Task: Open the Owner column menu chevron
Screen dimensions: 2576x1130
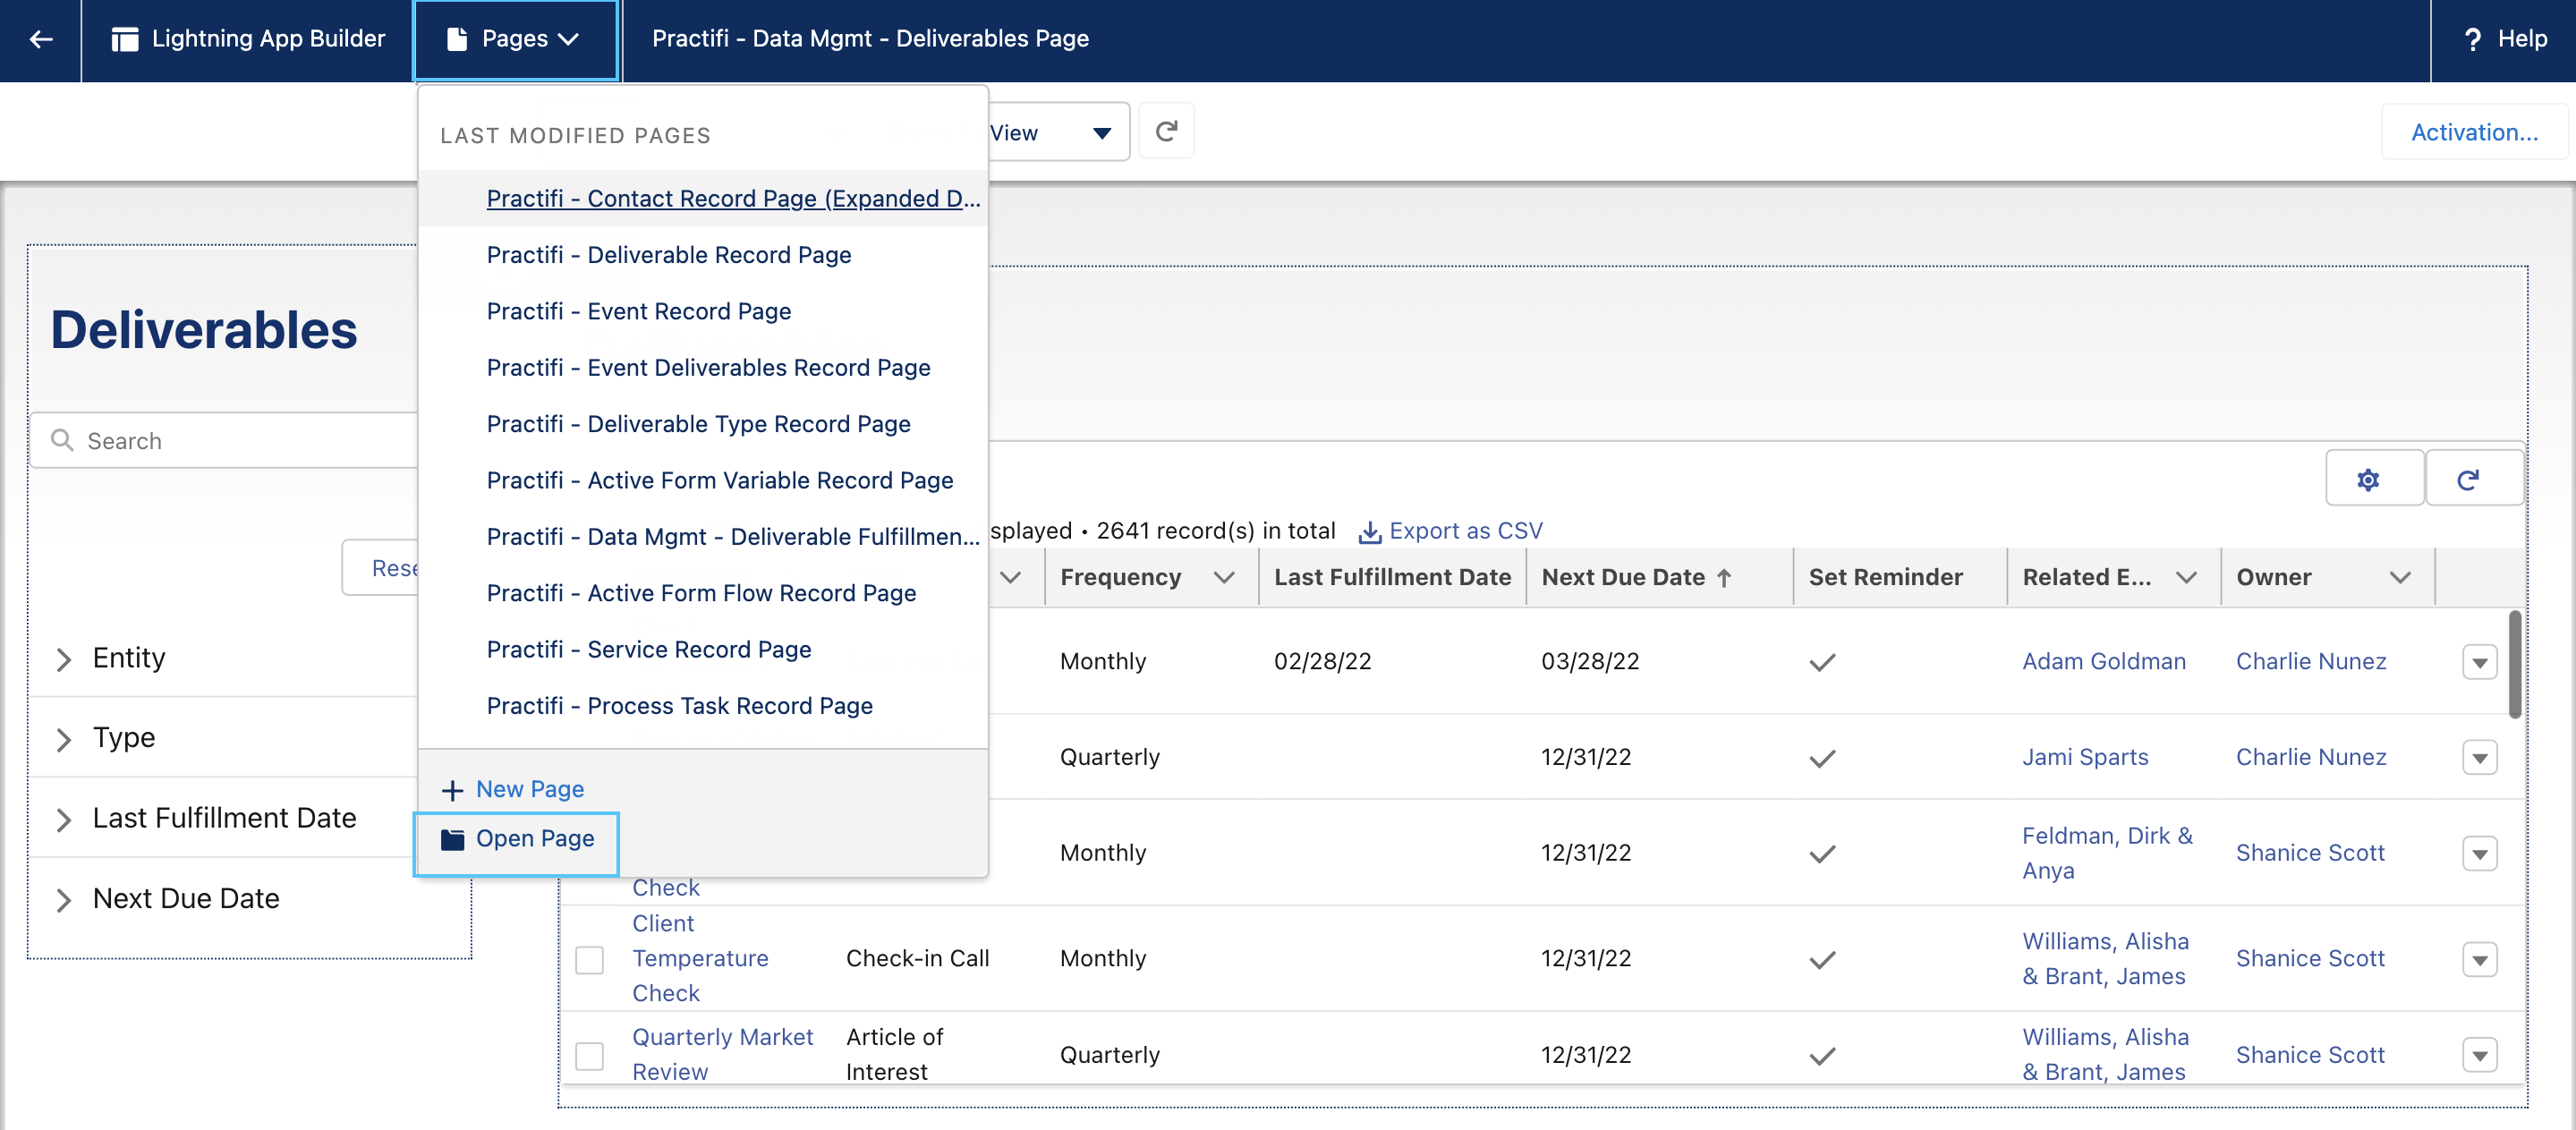Action: coord(2400,577)
